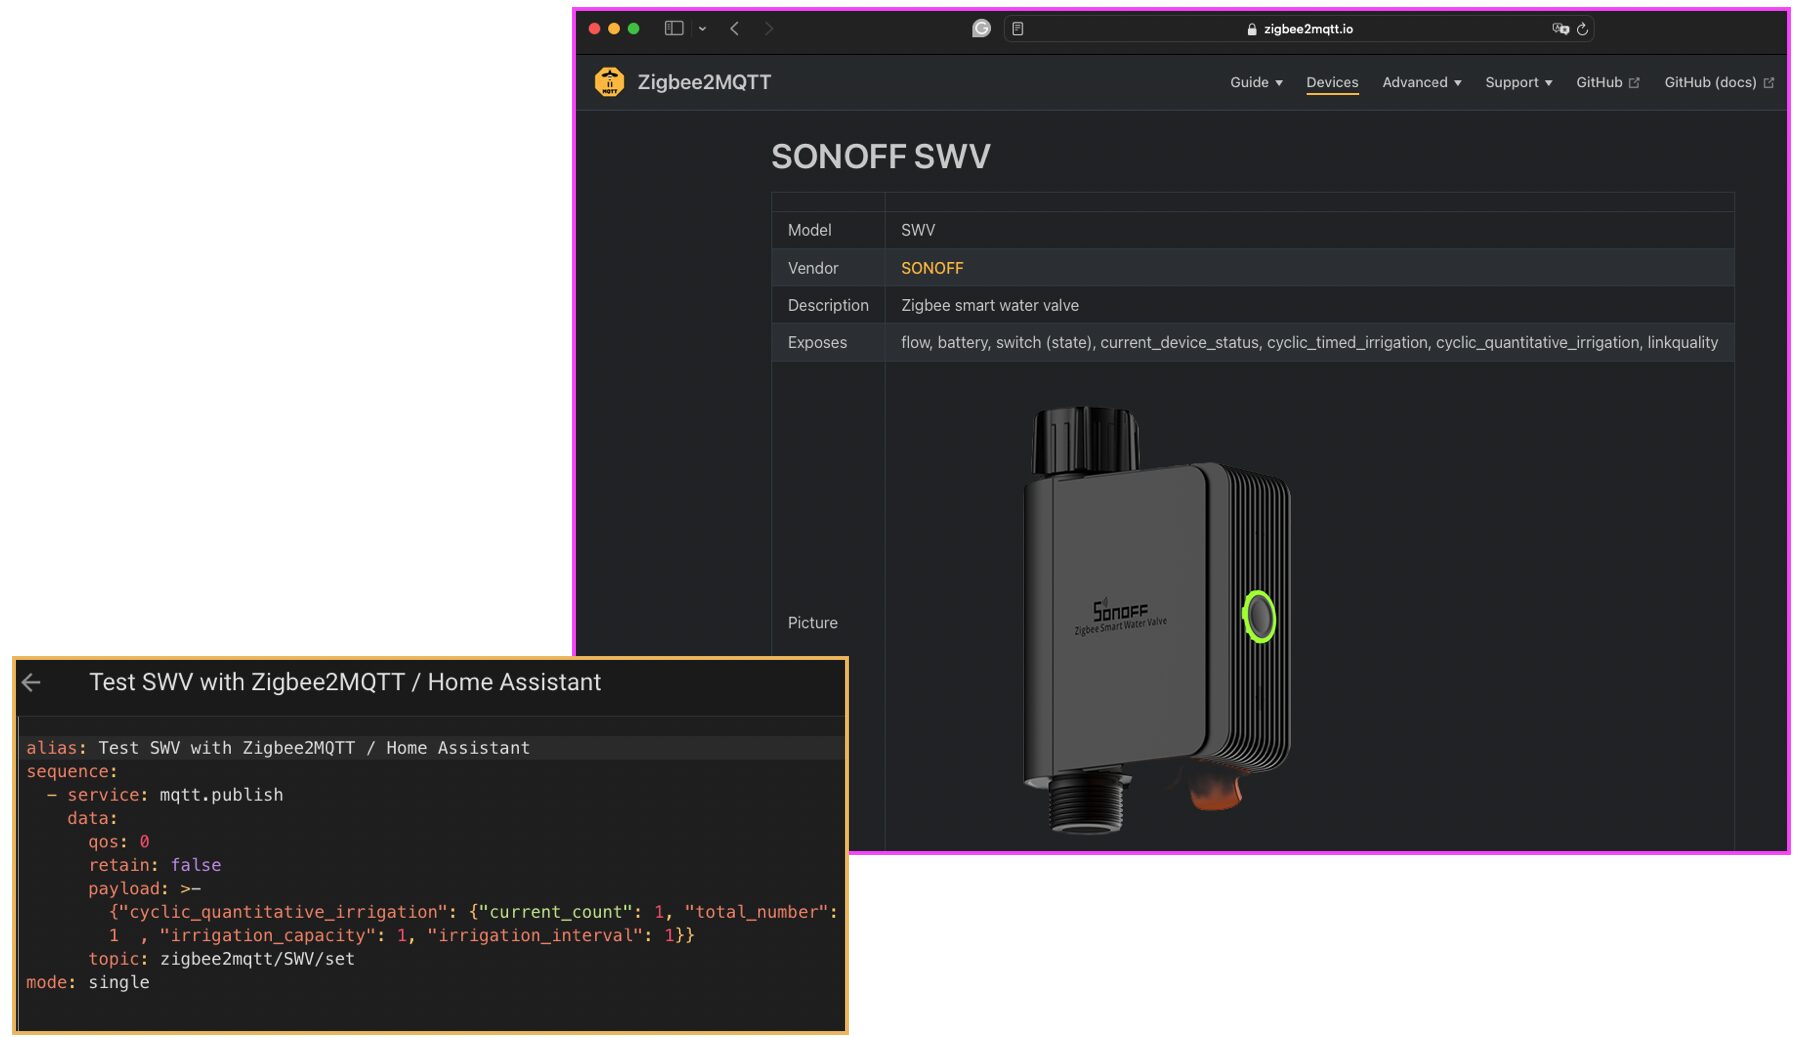
Task: Open the GitHub external link
Action: point(1608,82)
